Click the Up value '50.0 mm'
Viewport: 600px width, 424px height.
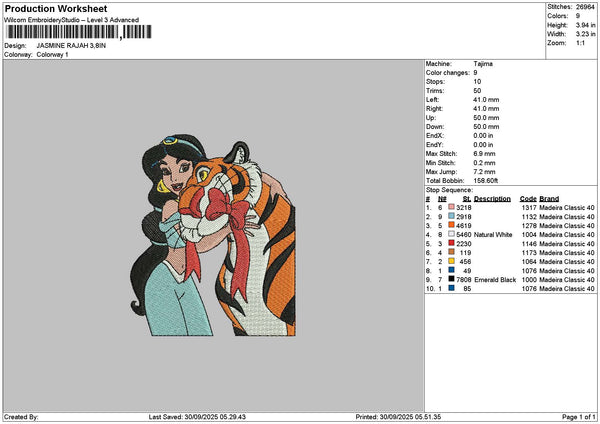(x=486, y=118)
